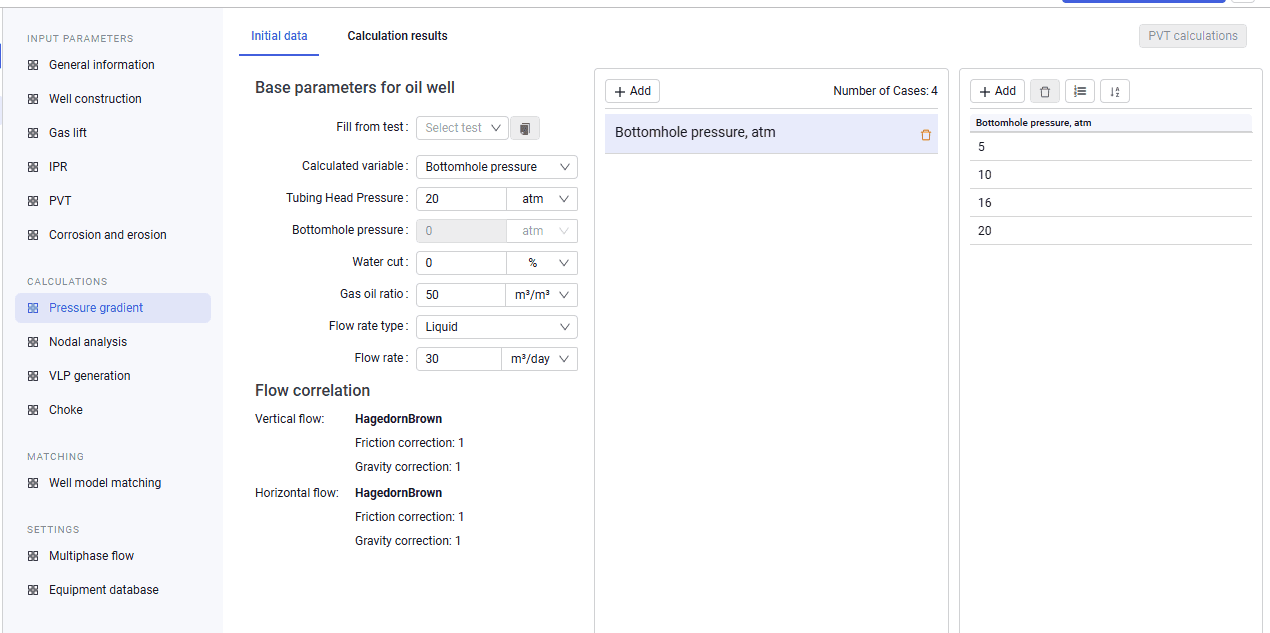Open the Tubing Head Pressure unit dropdown
Screen dimensions: 1270x633
pyautogui.click(x=542, y=199)
